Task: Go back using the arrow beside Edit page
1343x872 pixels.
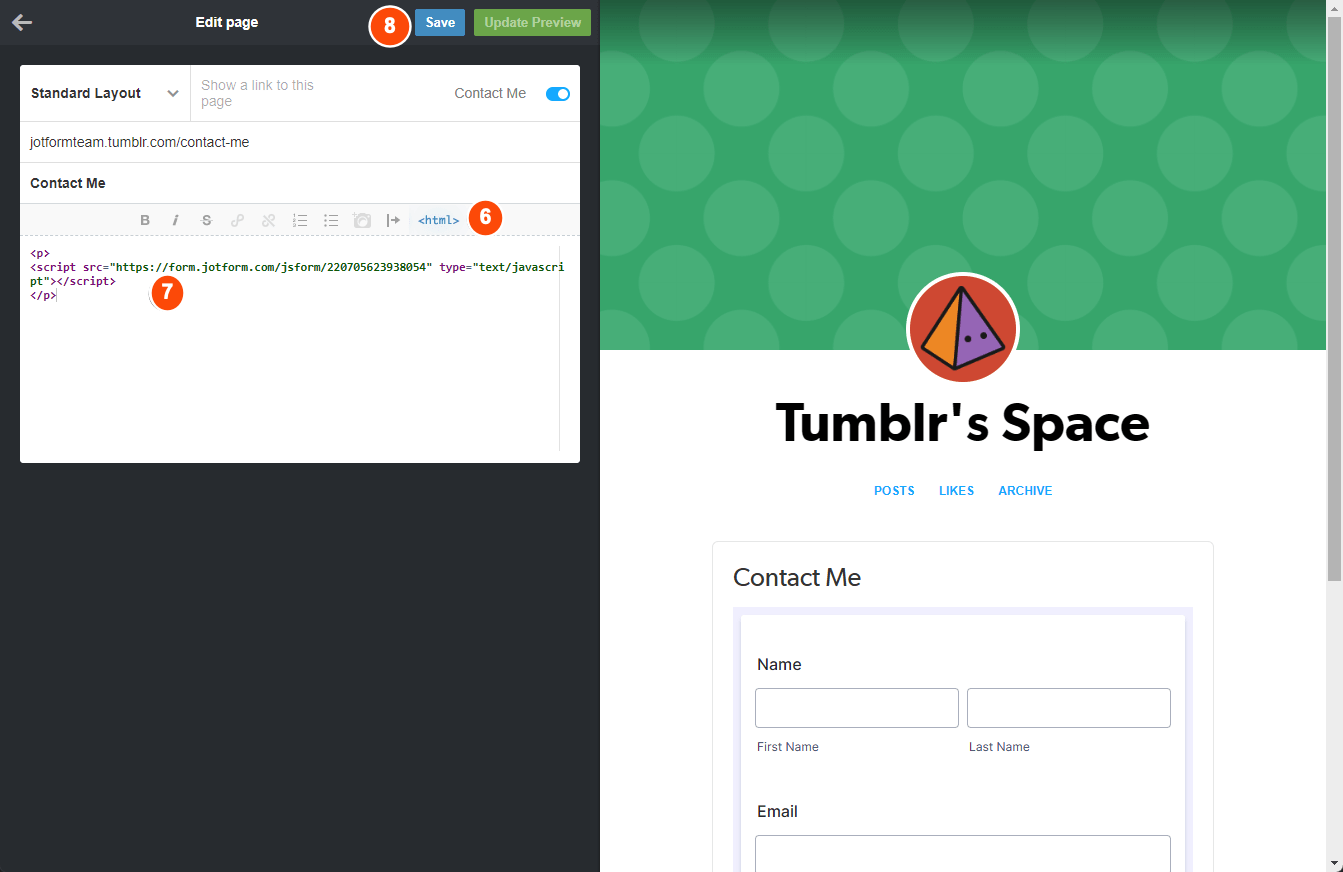Action: click(x=22, y=22)
